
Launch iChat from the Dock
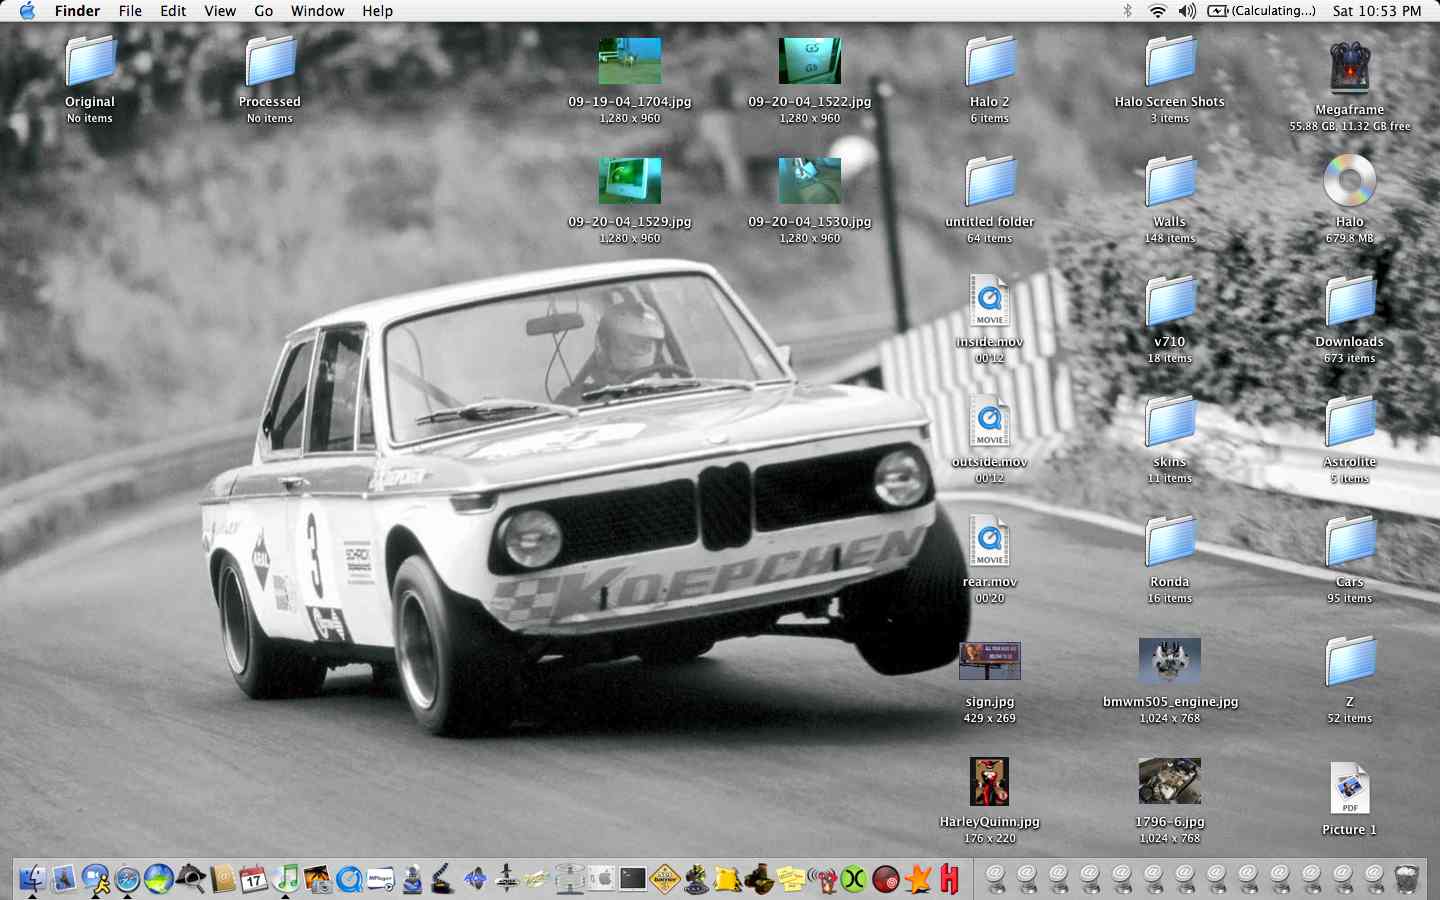tap(96, 879)
